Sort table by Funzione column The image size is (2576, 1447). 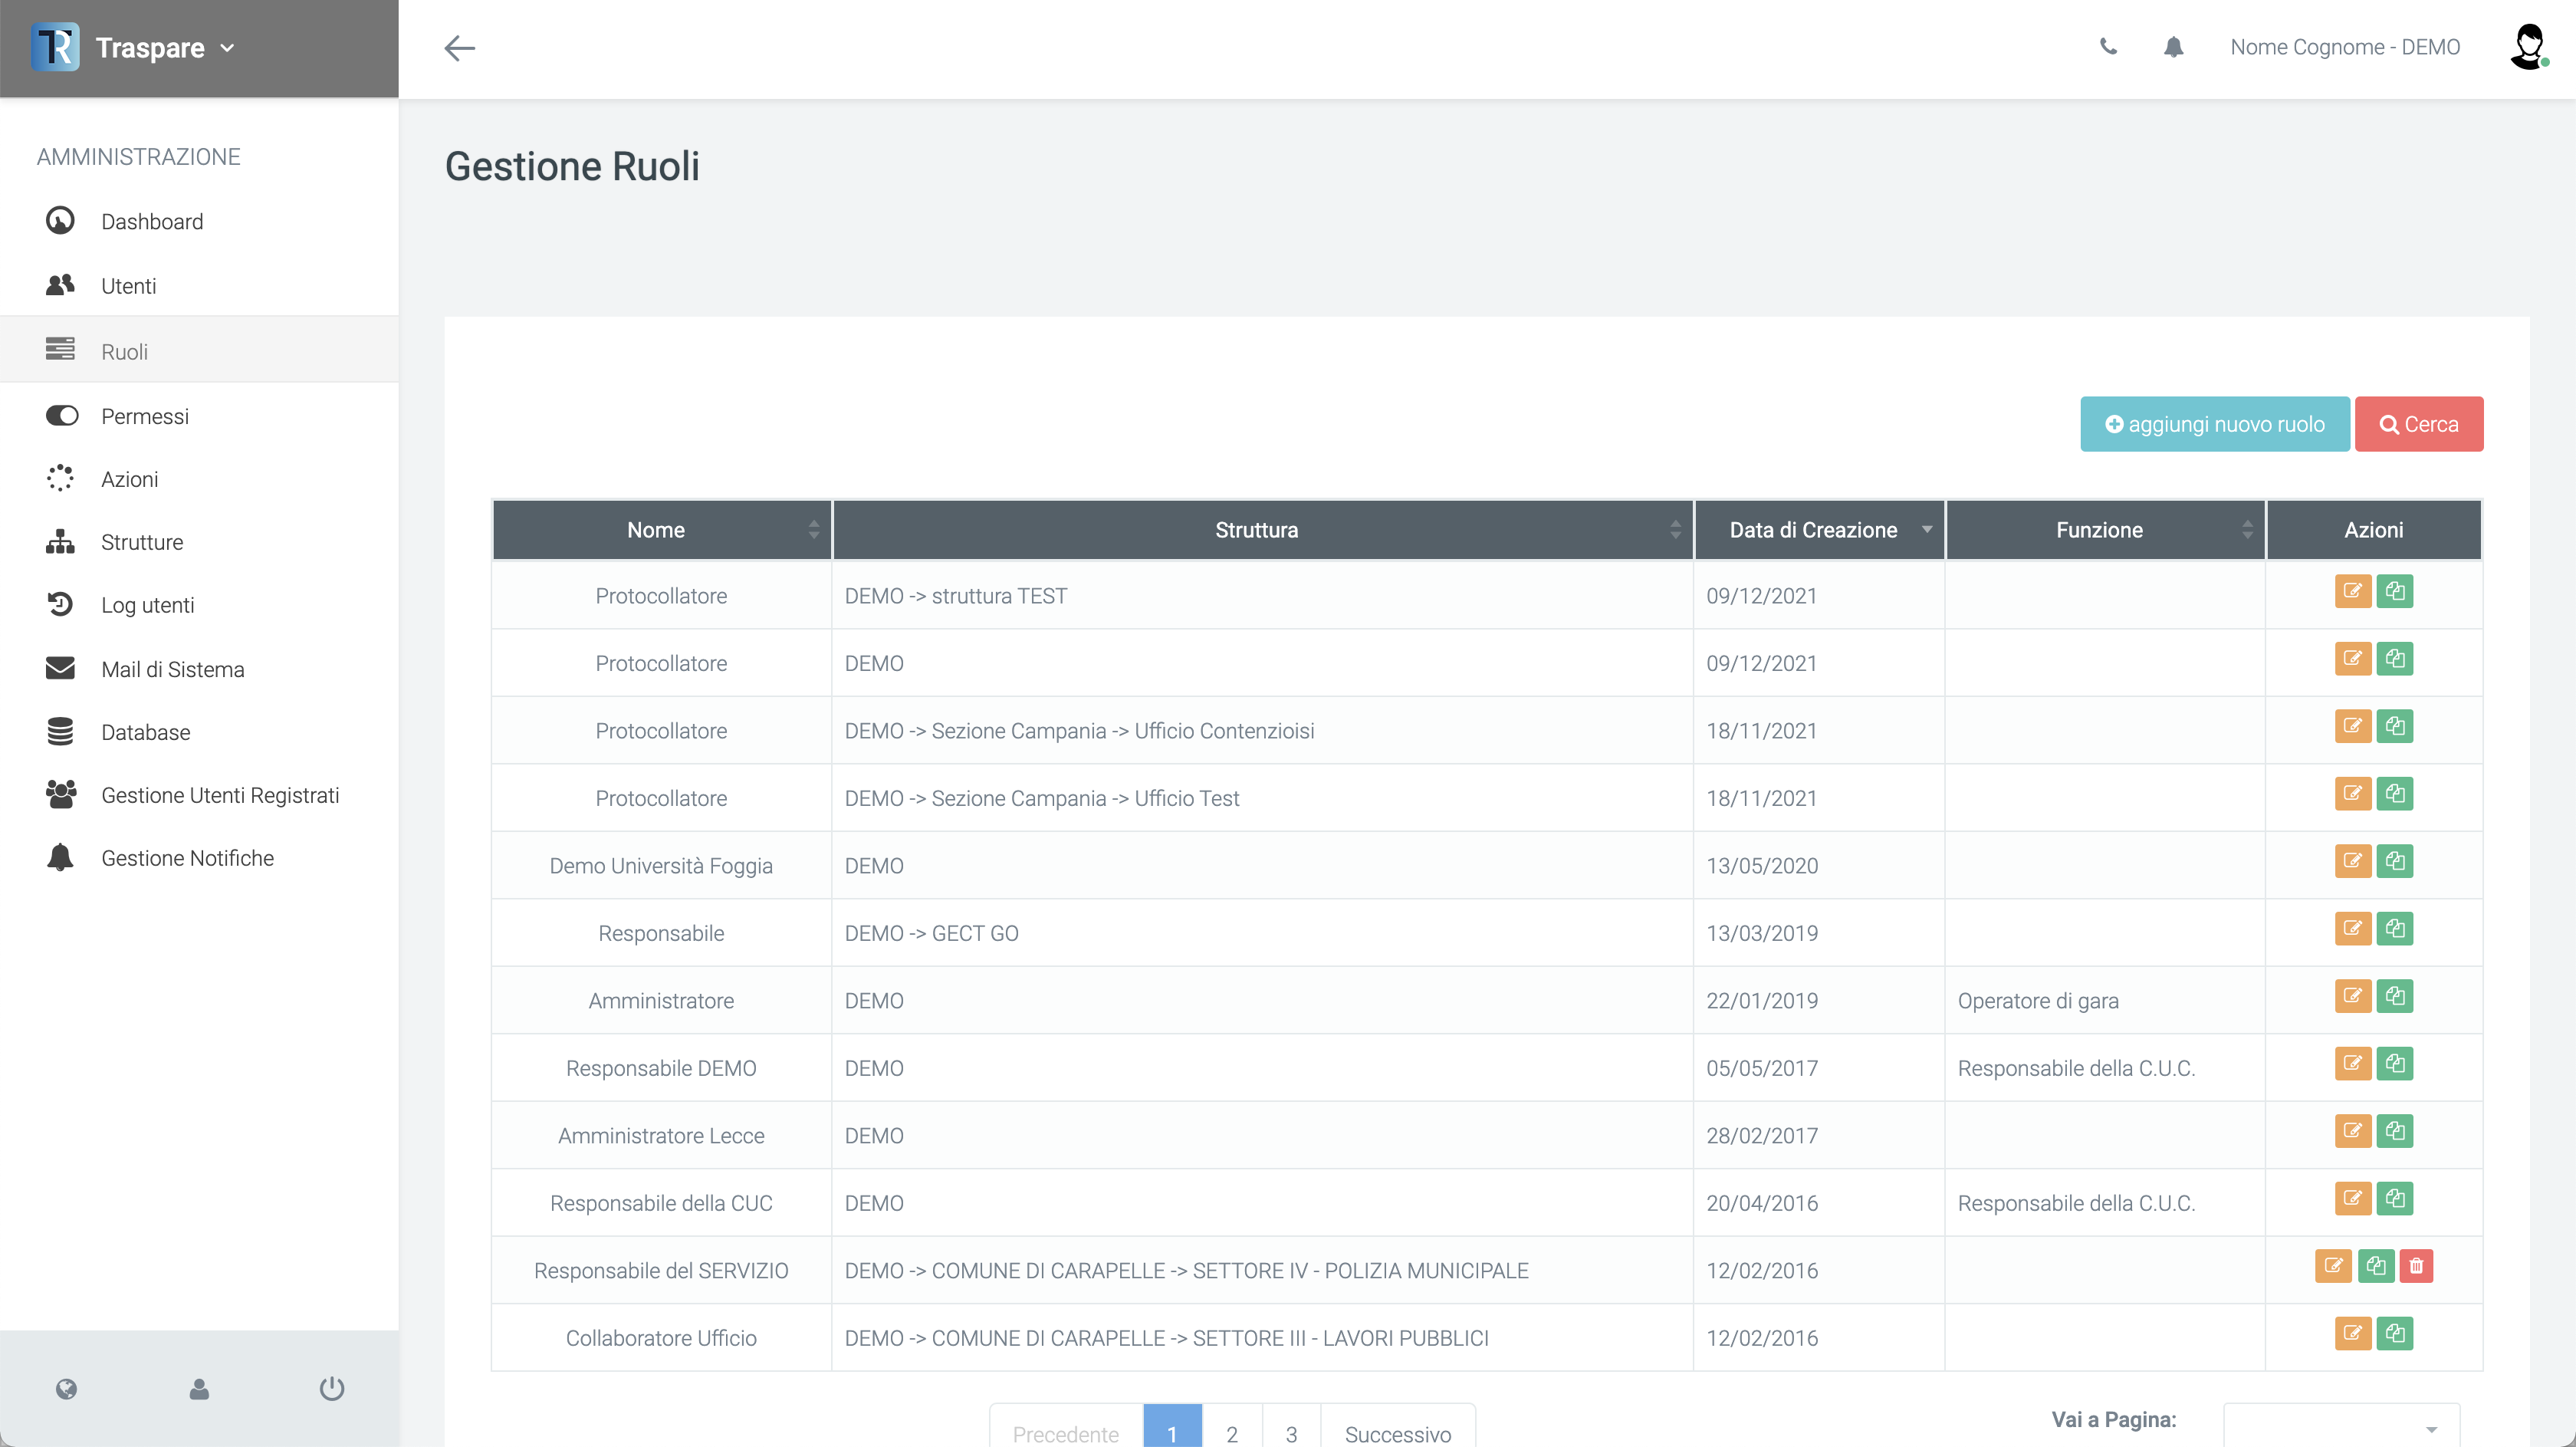(x=2105, y=530)
